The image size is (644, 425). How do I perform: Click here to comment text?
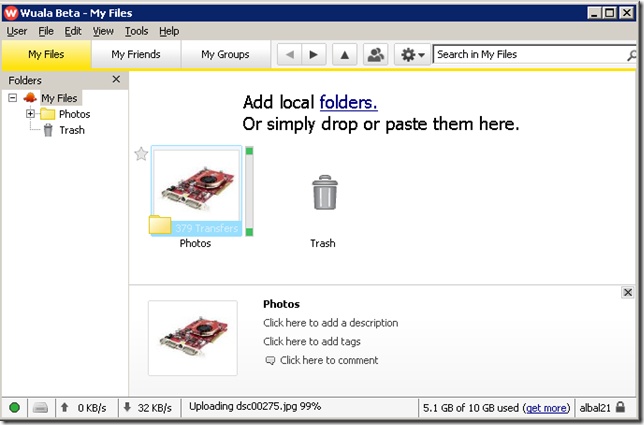click(329, 361)
